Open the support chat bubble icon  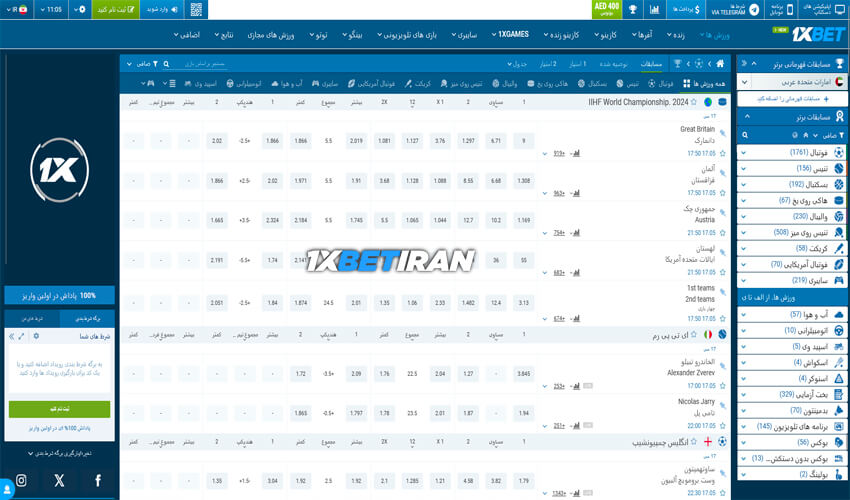(x=6, y=489)
